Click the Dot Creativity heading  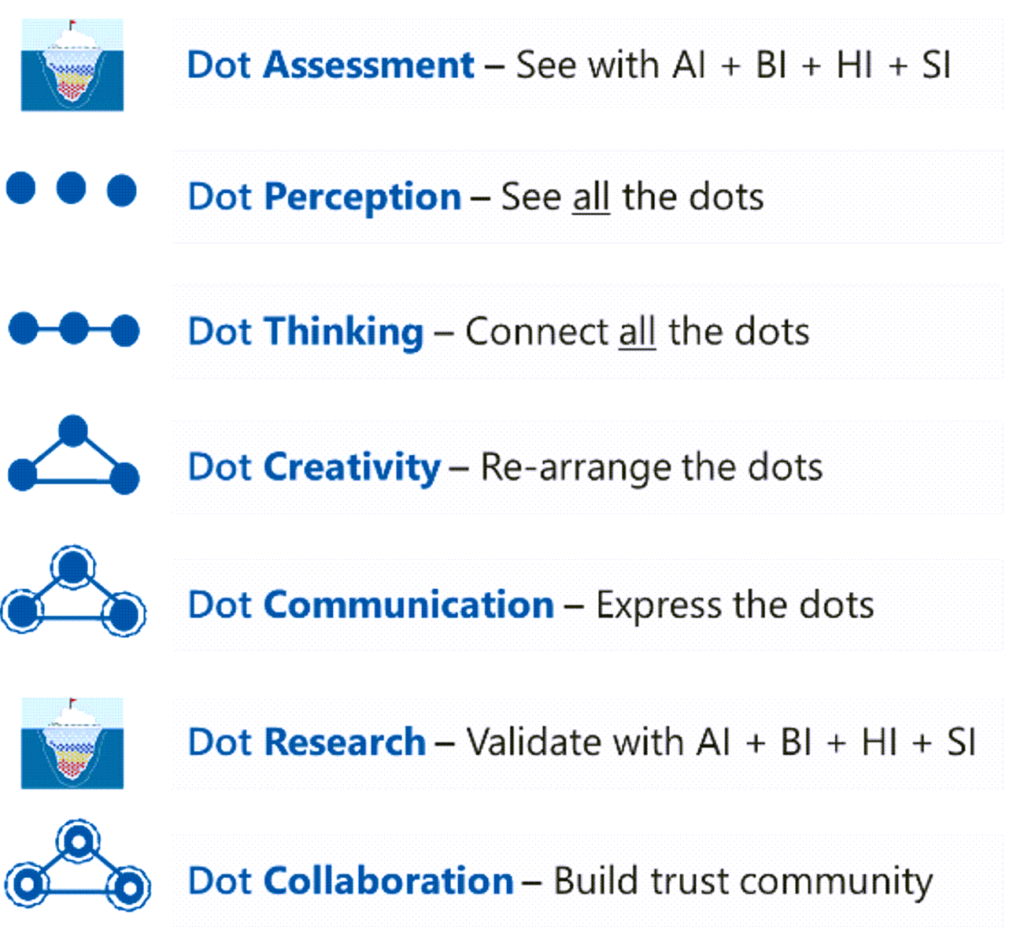[x=314, y=467]
